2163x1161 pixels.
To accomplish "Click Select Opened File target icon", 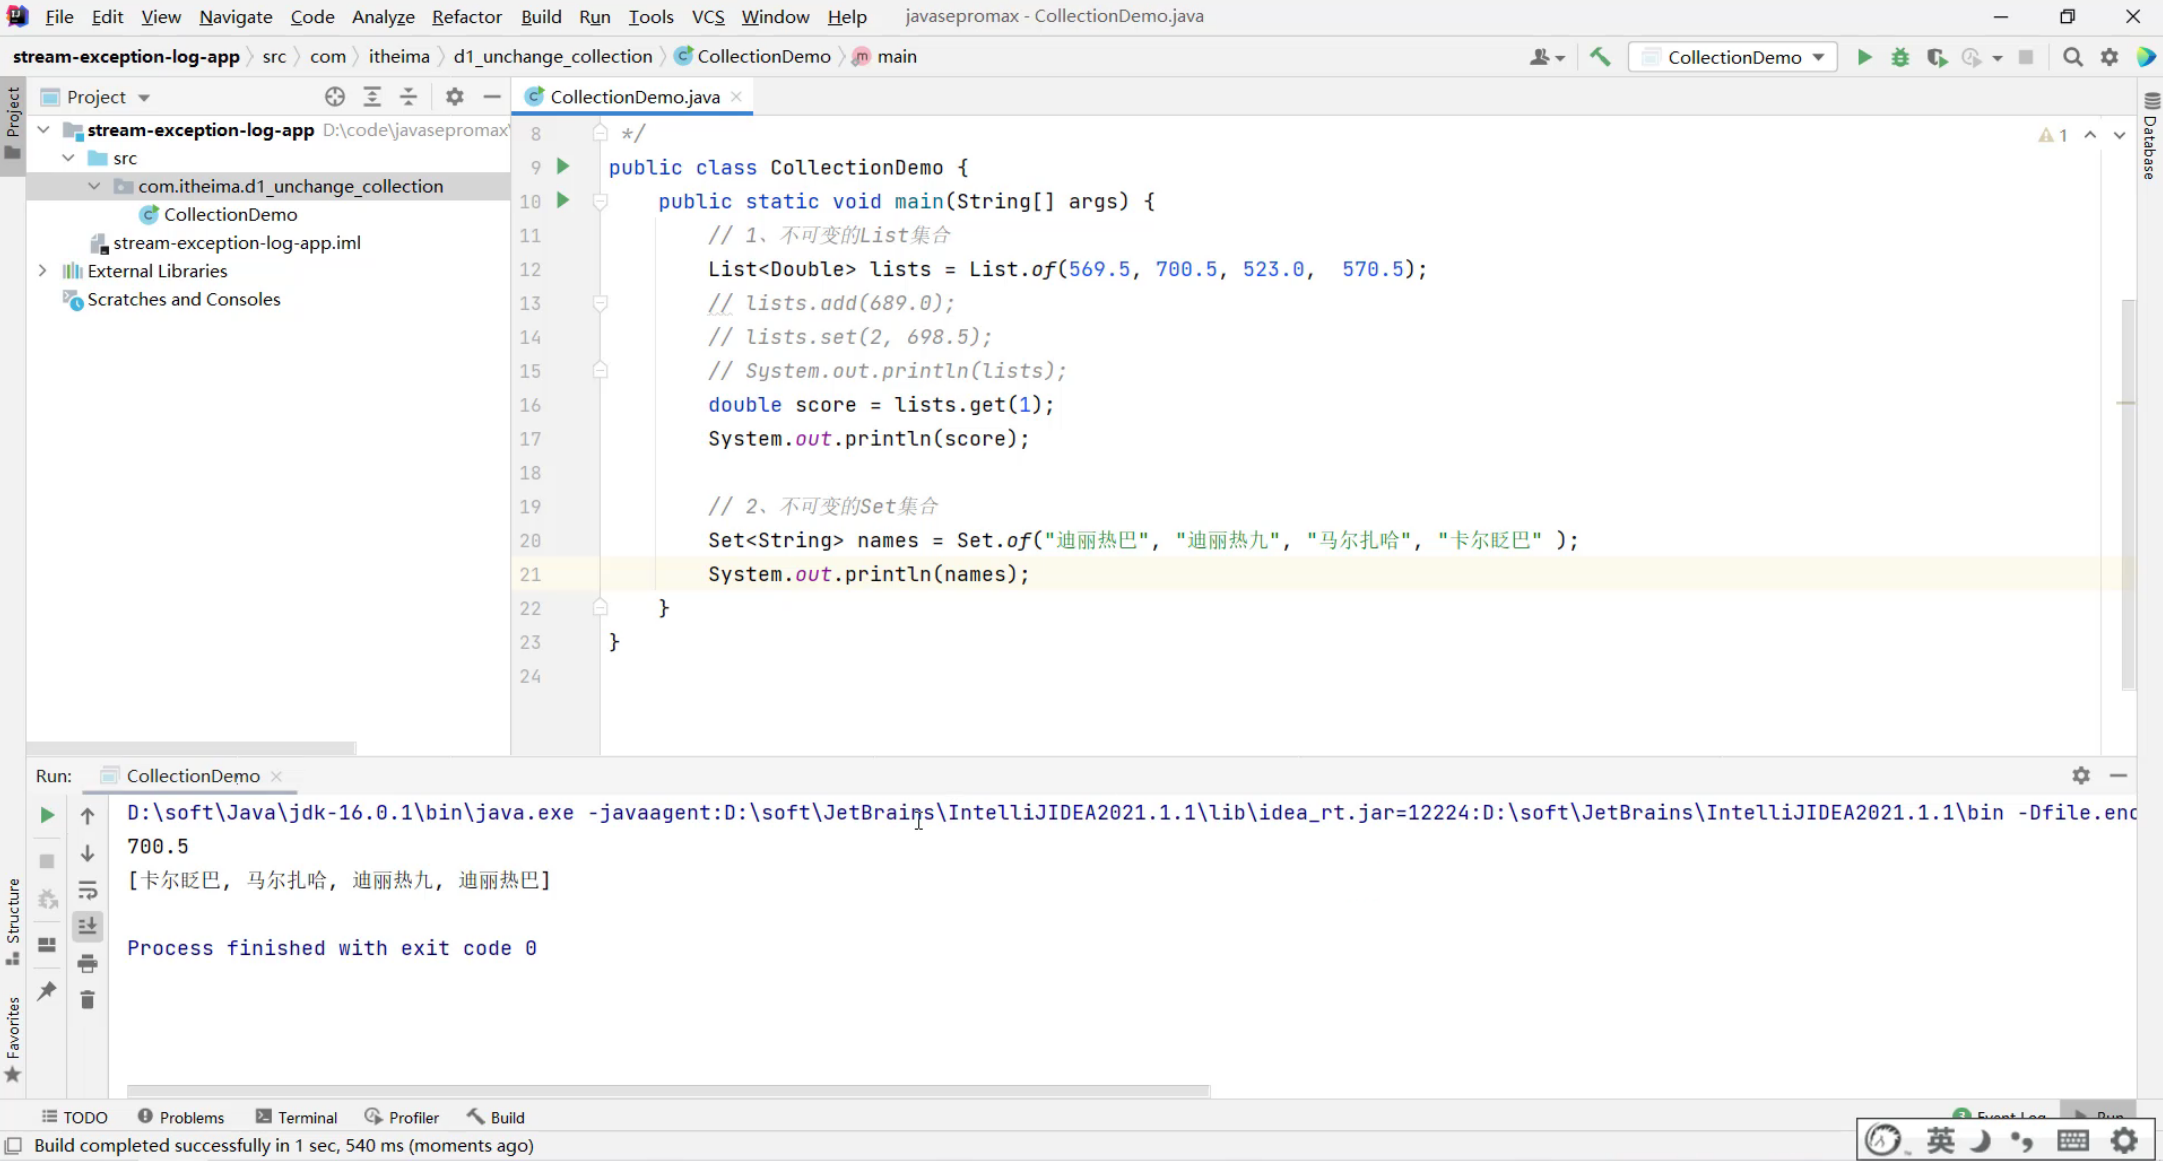I will [335, 97].
